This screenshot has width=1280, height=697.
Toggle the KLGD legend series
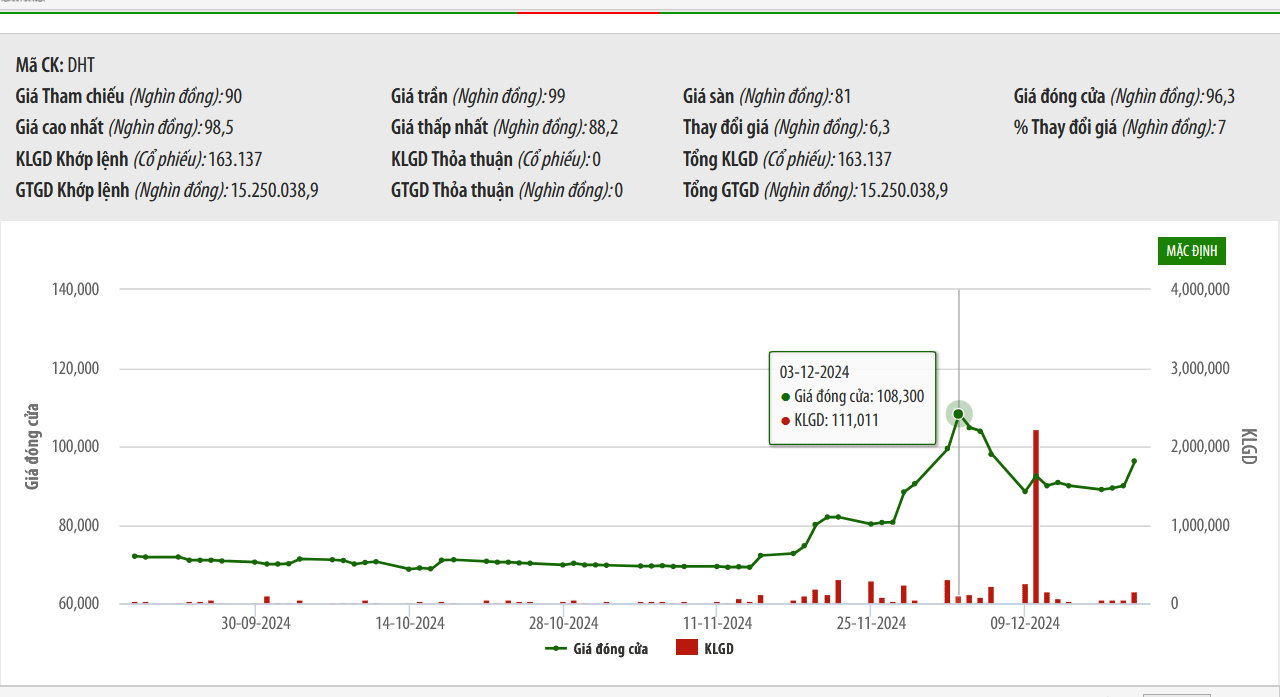point(705,649)
